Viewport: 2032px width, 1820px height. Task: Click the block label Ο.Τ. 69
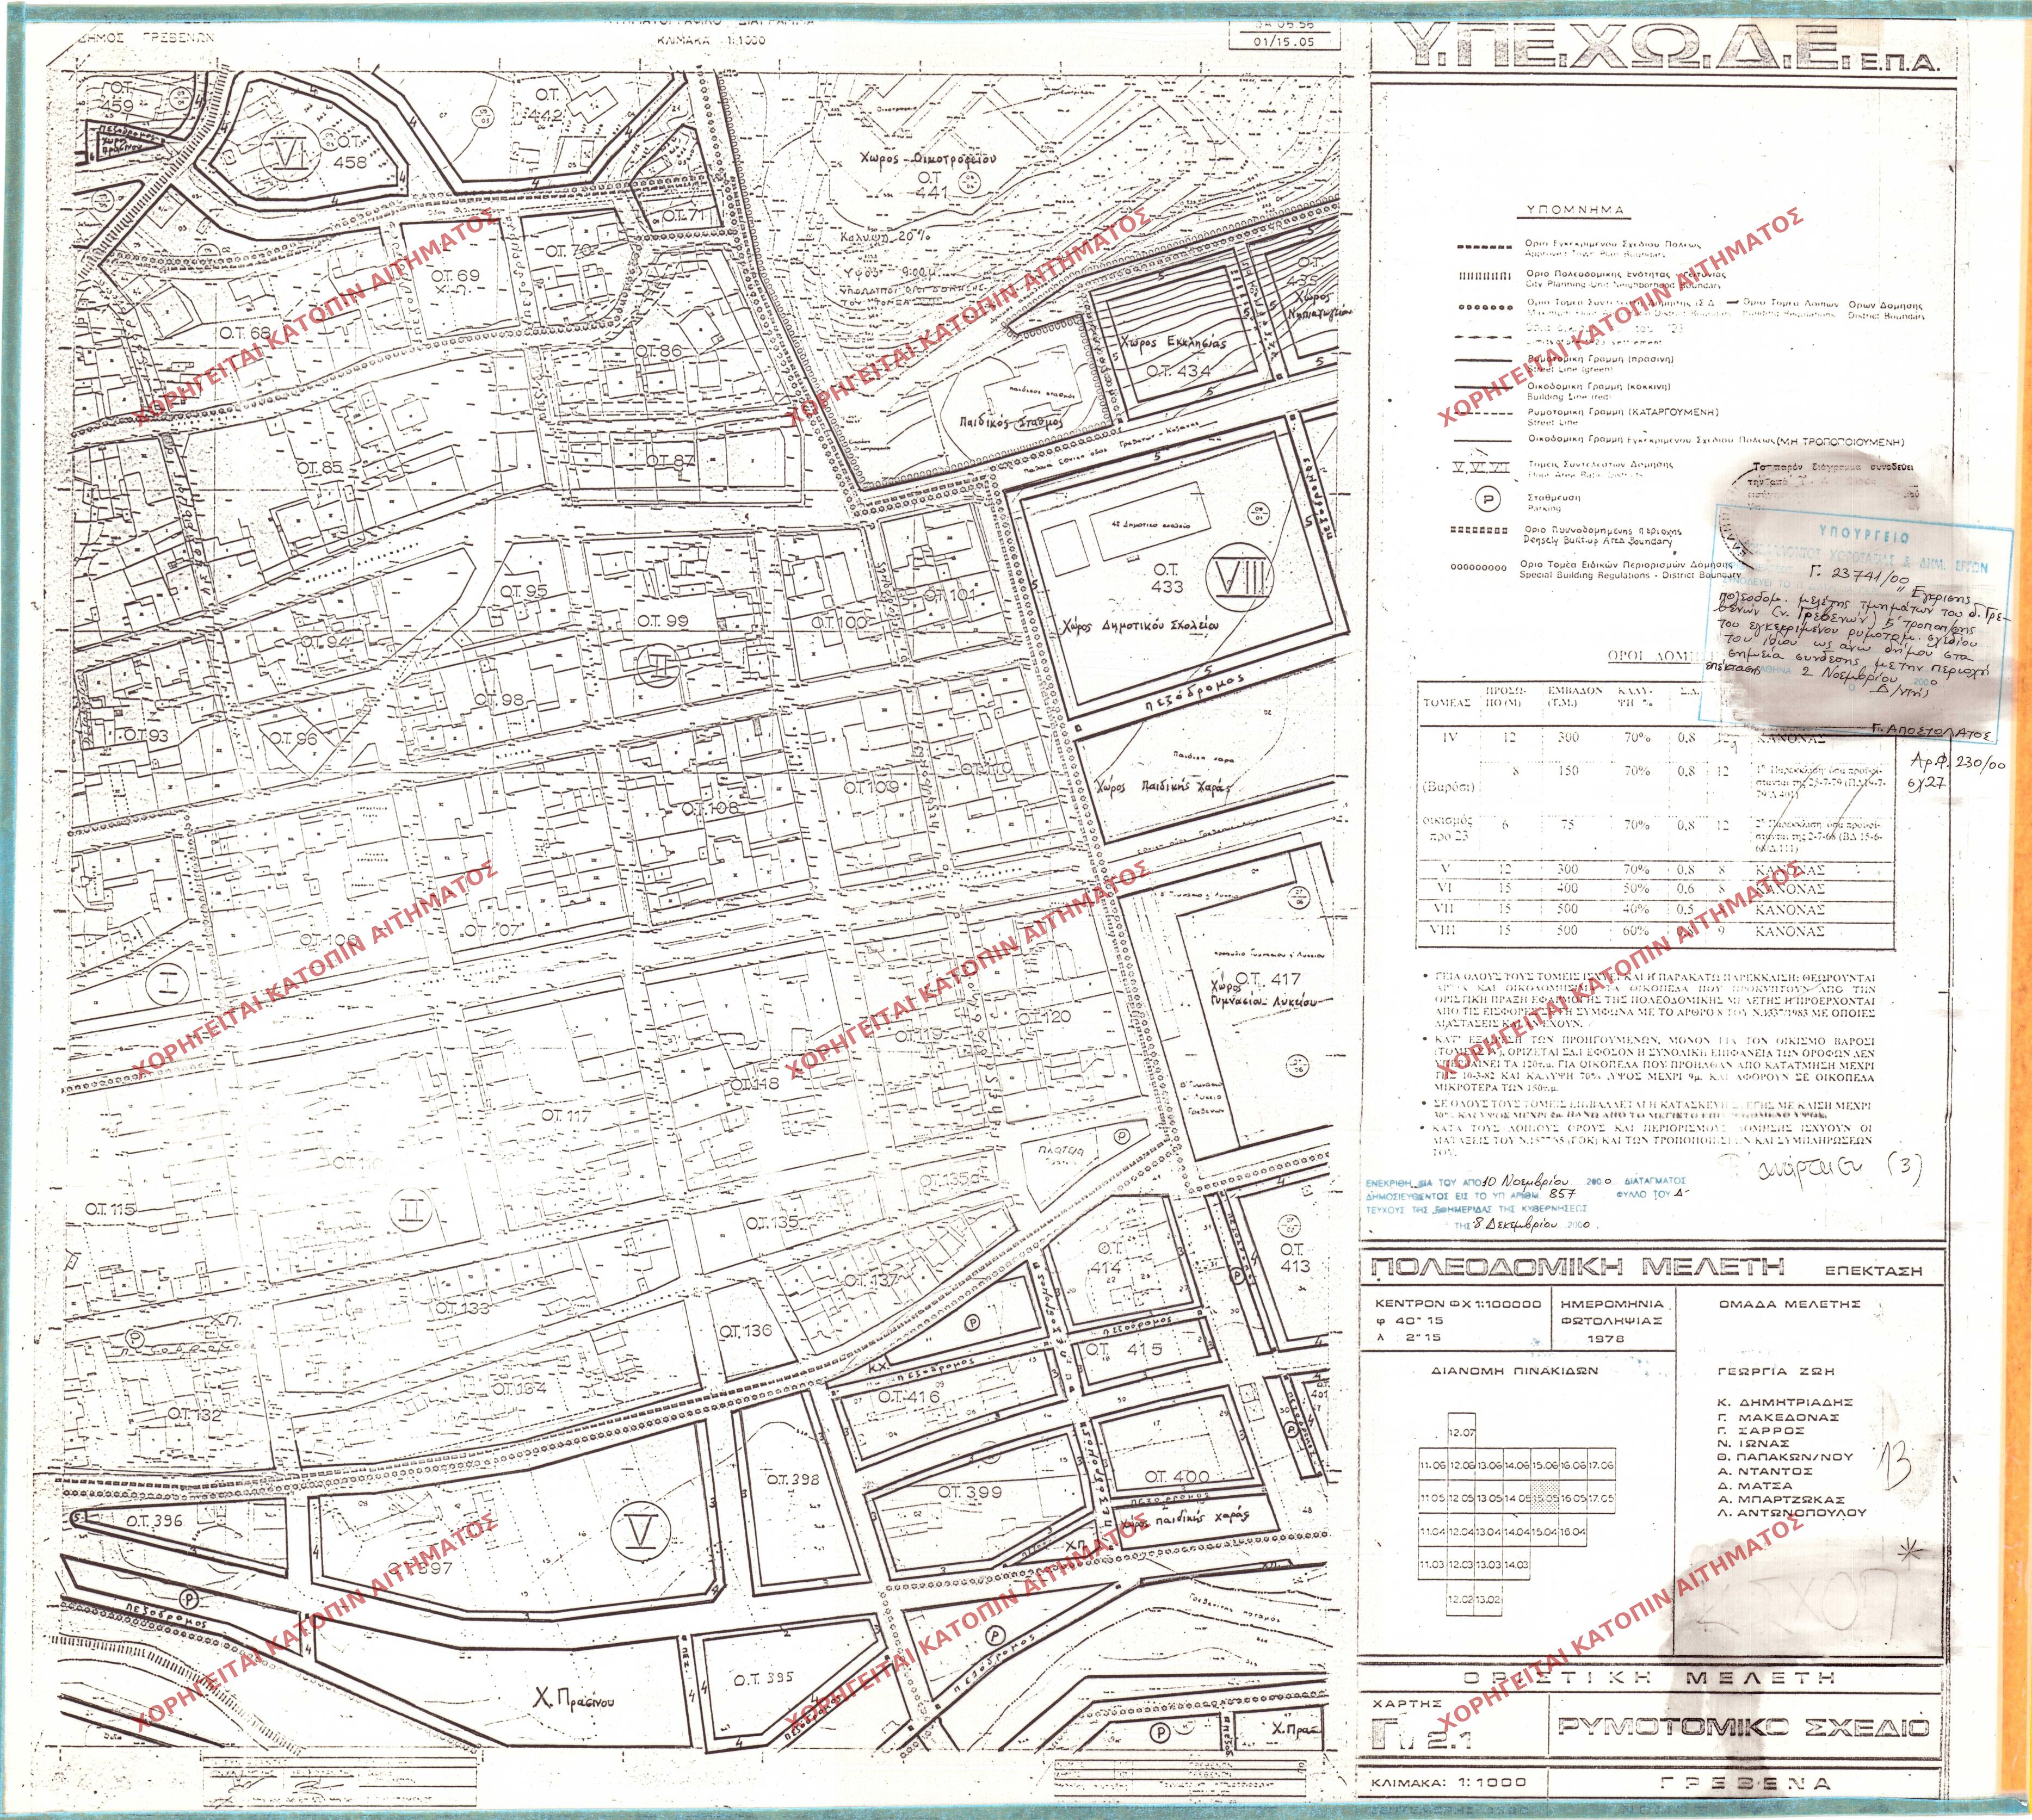pos(455,275)
